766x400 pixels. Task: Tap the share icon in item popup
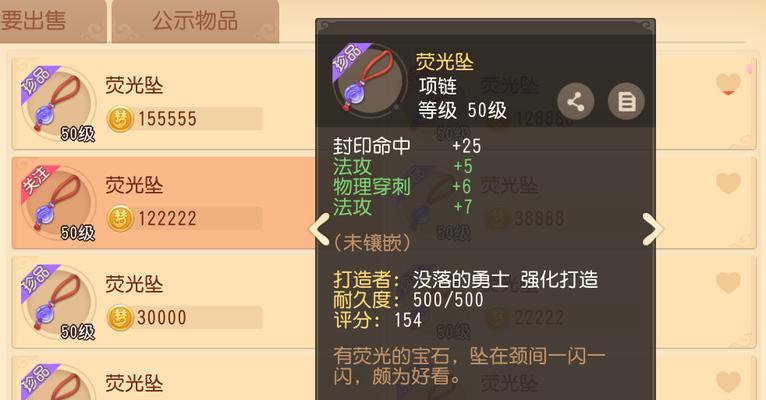tap(575, 102)
